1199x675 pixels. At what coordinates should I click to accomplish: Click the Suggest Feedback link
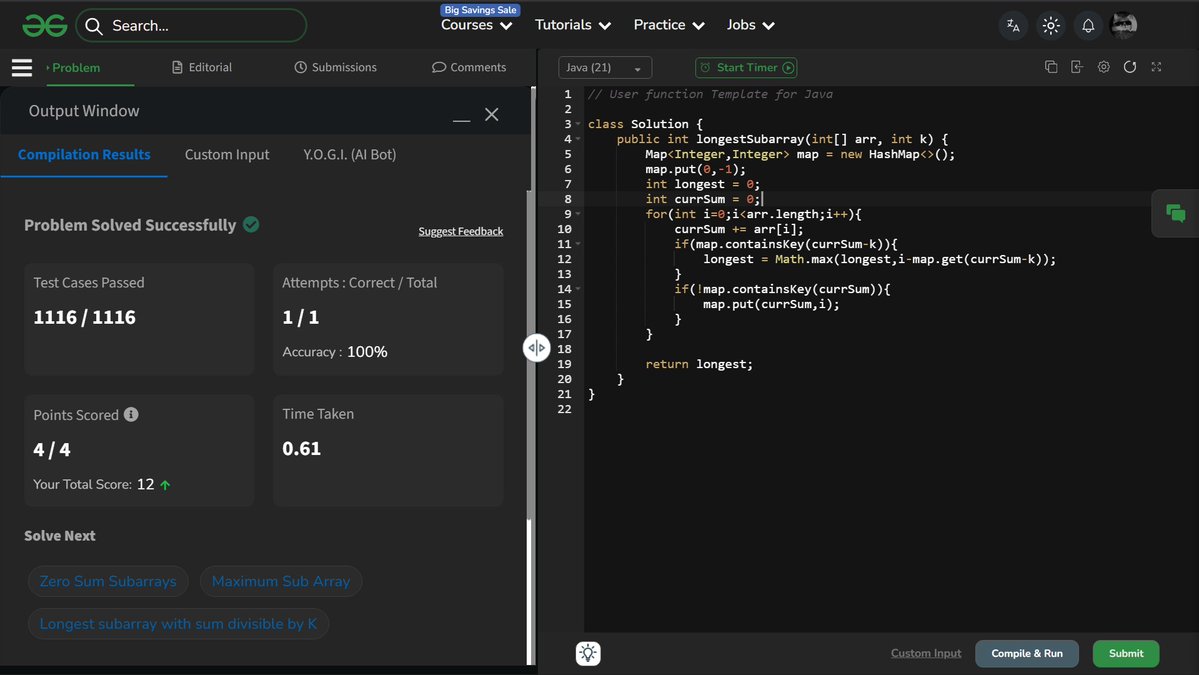point(460,232)
